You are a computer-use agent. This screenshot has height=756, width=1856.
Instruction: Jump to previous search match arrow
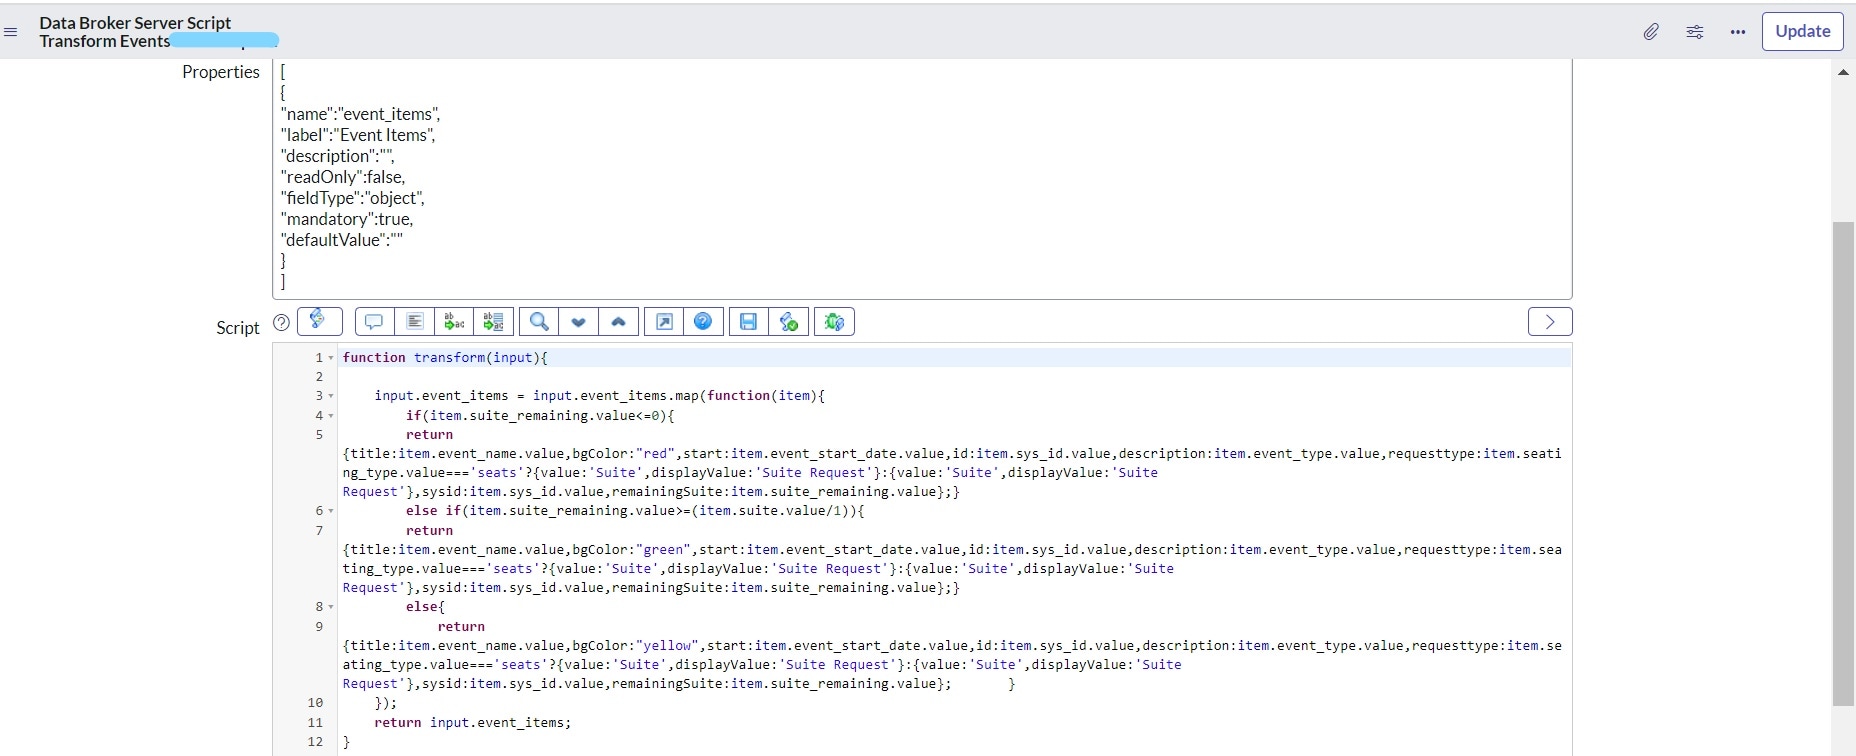pyautogui.click(x=618, y=322)
